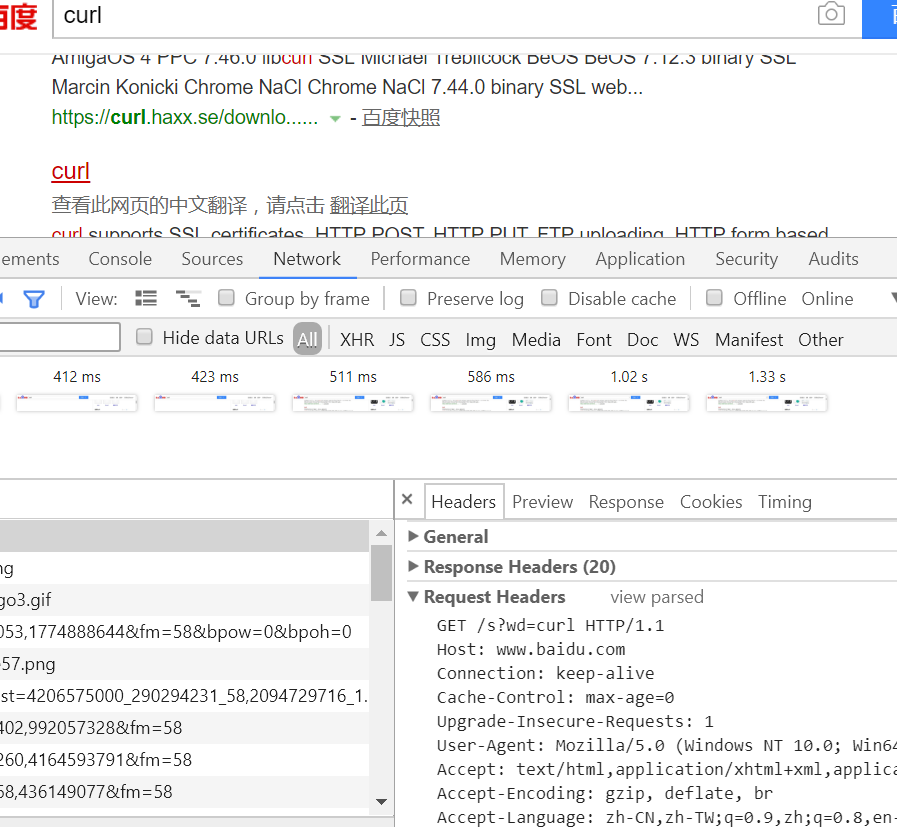Toggle the network filter funnel icon
Image resolution: width=897 pixels, height=827 pixels.
tap(34, 299)
